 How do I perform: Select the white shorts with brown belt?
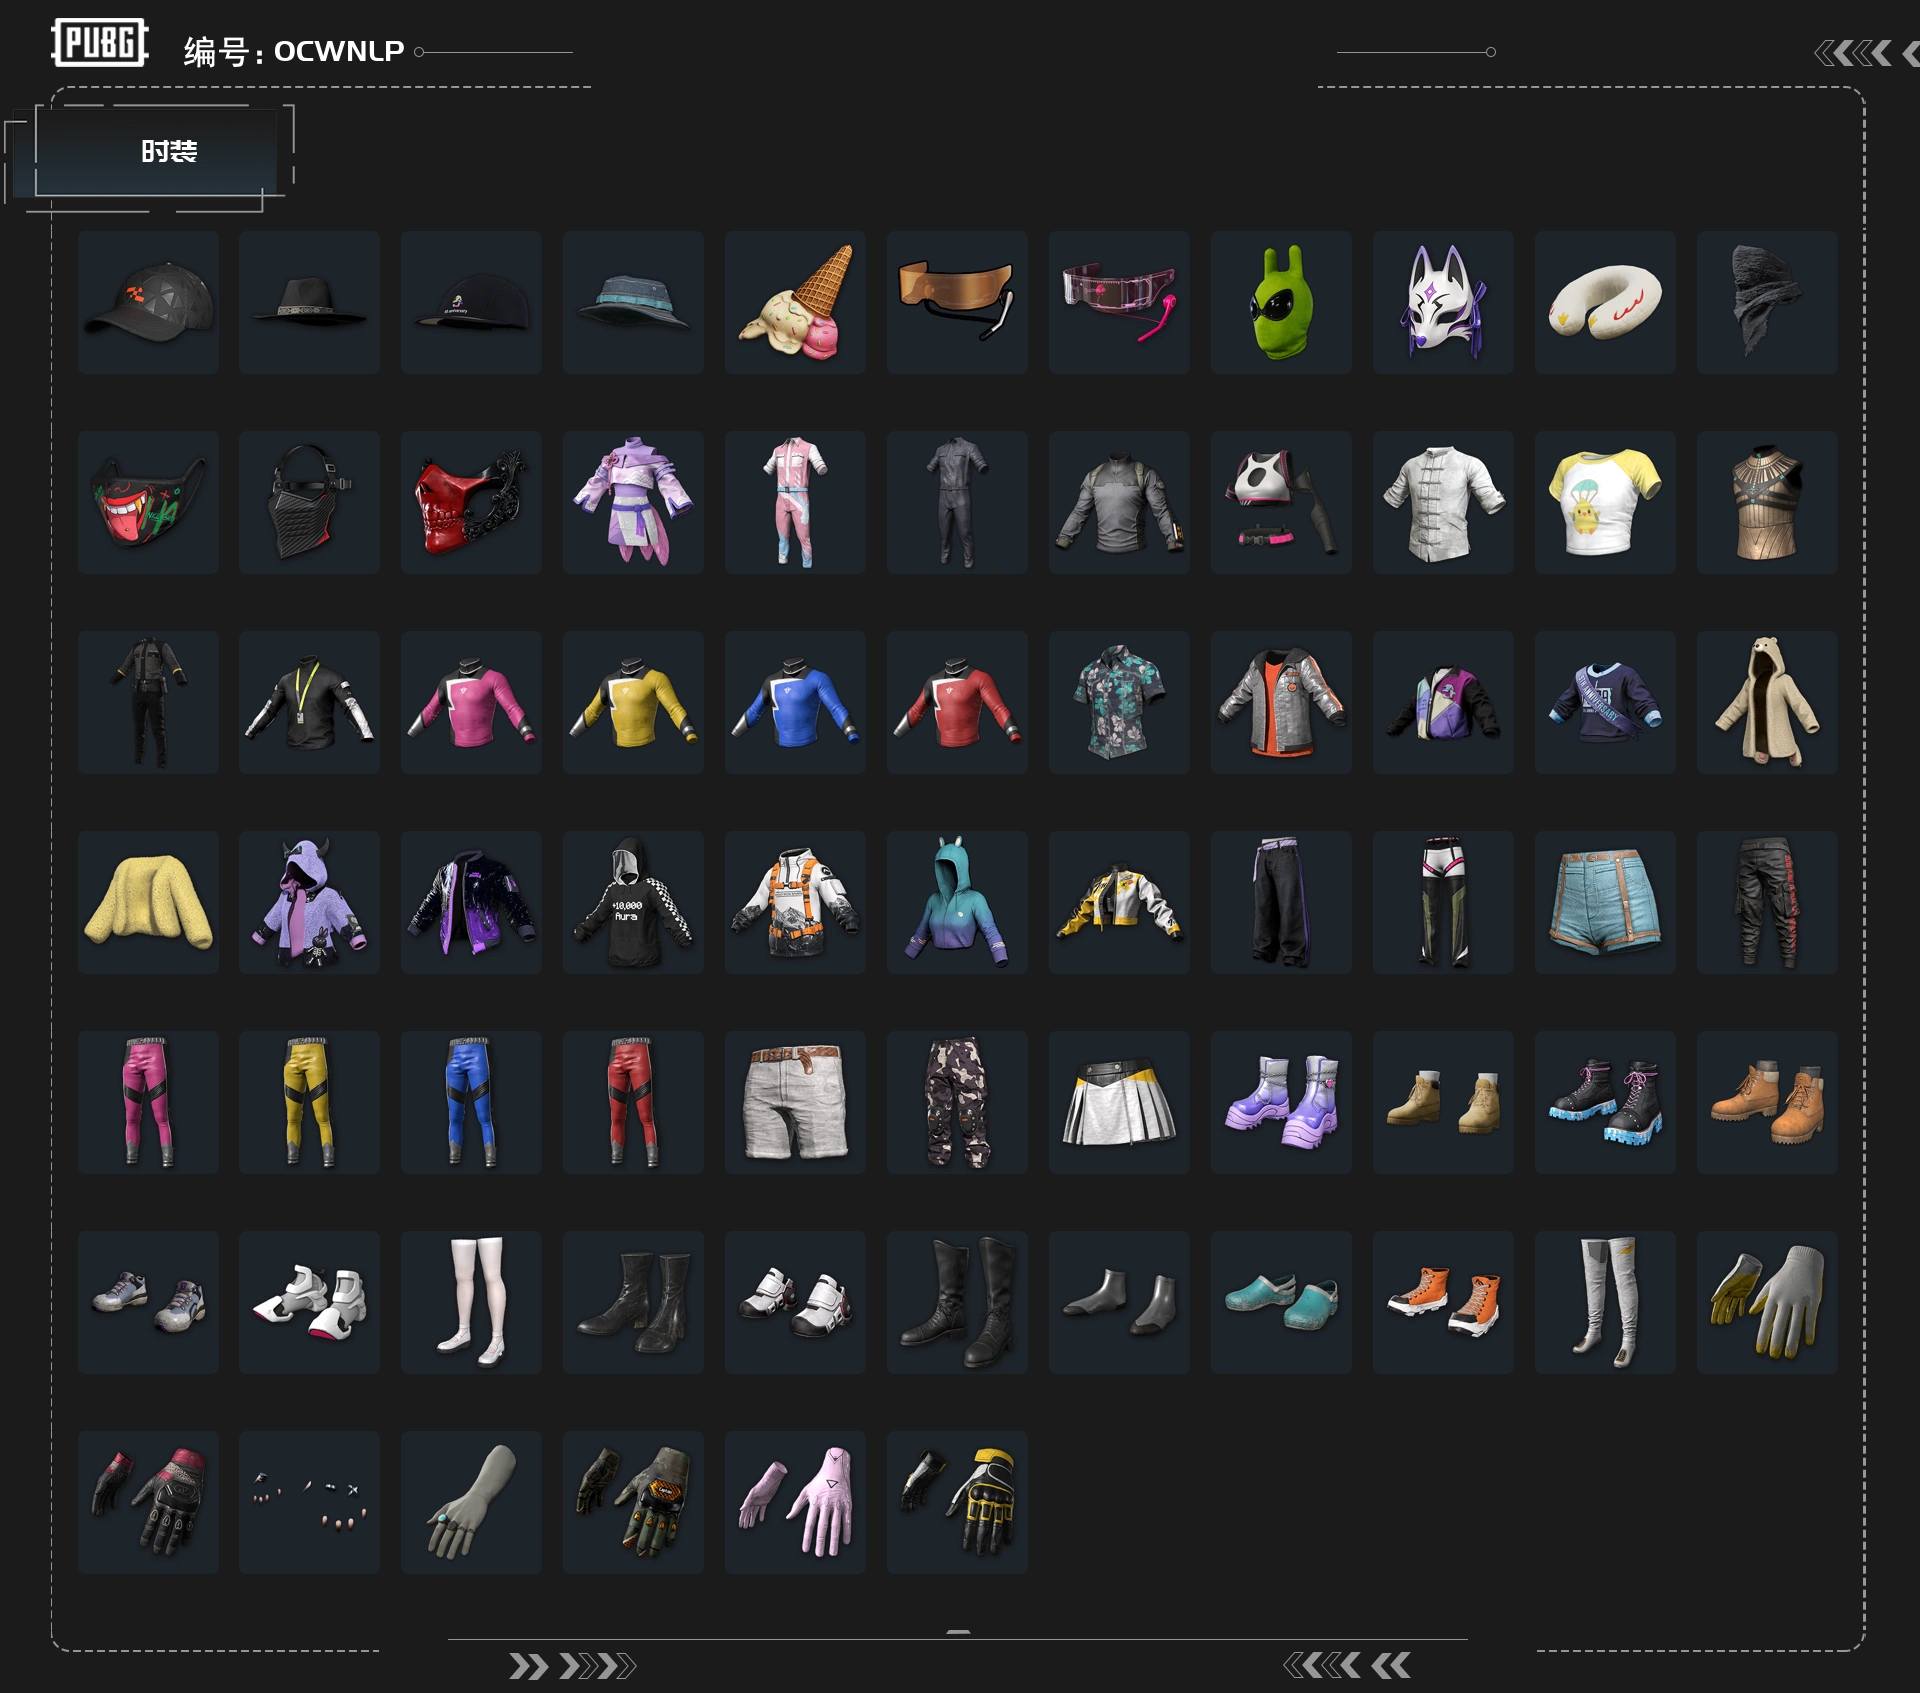click(x=795, y=1102)
